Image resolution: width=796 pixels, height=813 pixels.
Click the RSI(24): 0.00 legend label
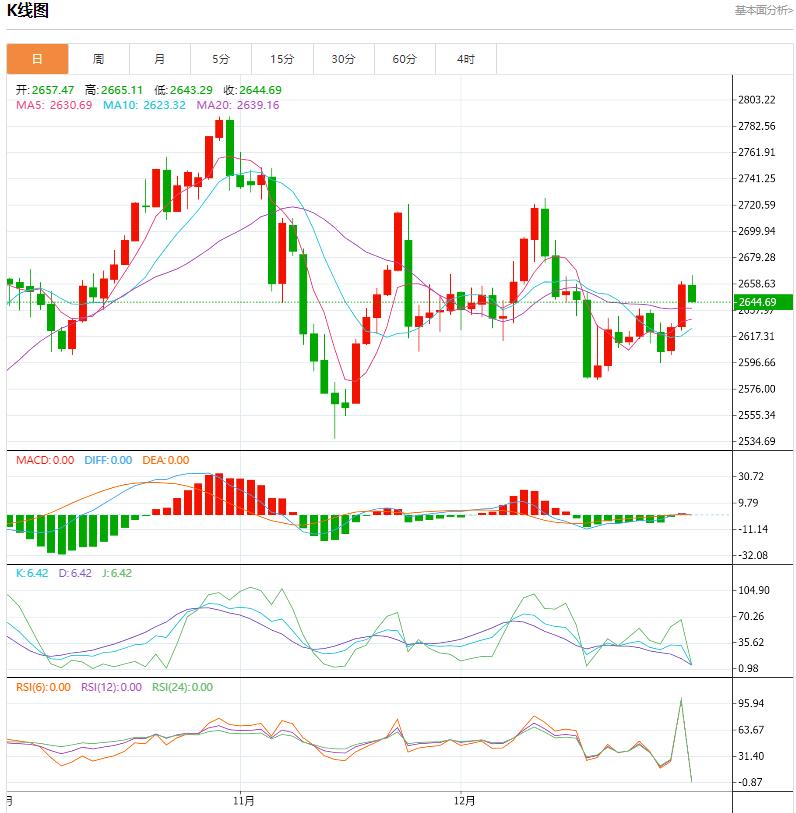pyautogui.click(x=182, y=687)
